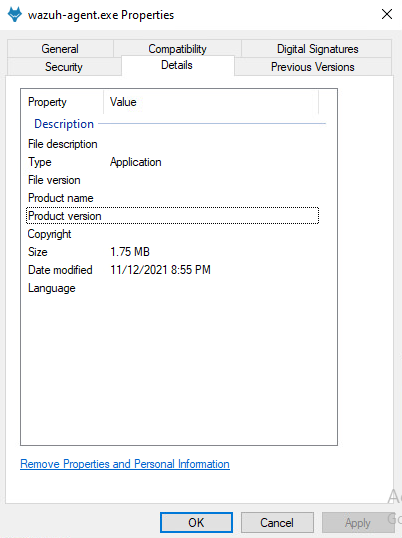Click the Value column header
This screenshot has height=538, width=402.
tap(211, 102)
